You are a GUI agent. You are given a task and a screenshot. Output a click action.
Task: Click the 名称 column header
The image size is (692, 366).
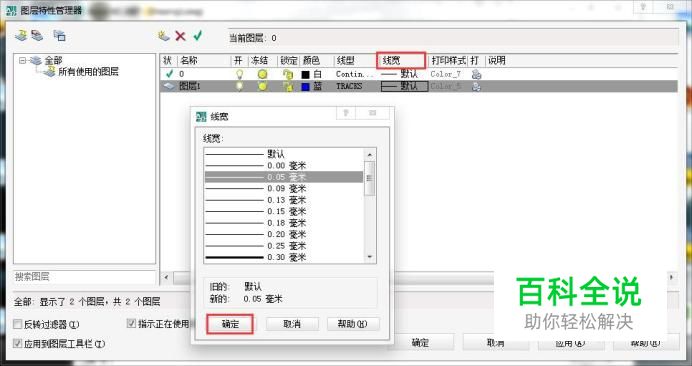coord(204,60)
